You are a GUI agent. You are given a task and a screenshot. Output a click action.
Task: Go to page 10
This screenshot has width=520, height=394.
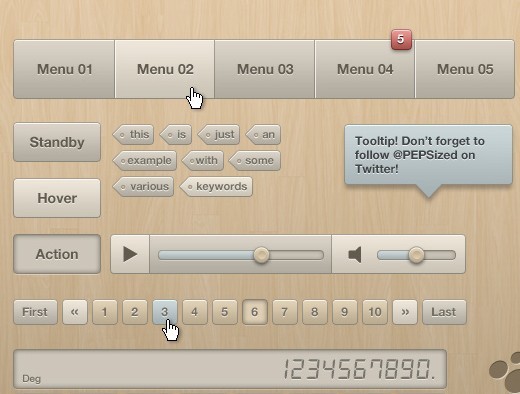(375, 312)
